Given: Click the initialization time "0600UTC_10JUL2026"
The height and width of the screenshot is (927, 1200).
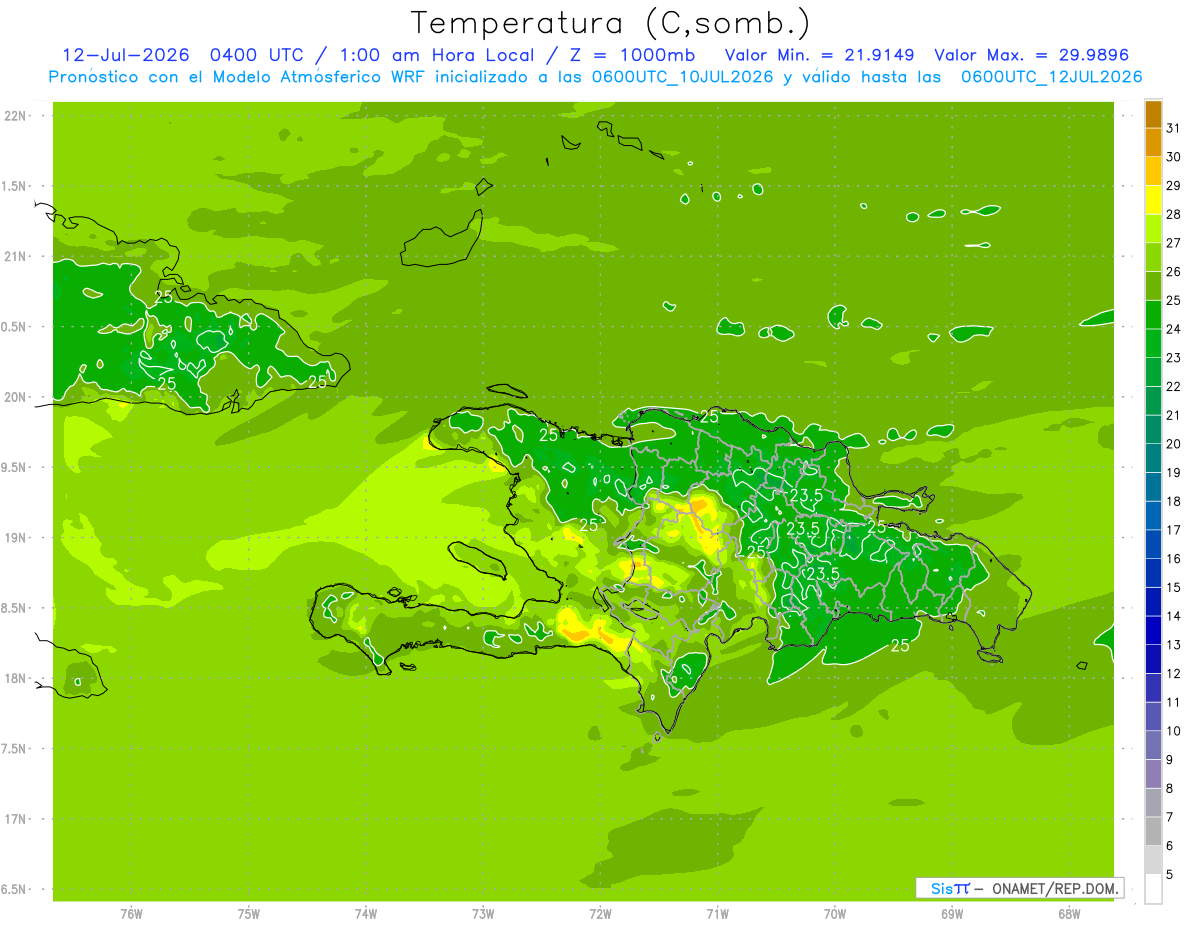Looking at the screenshot, I should [x=683, y=77].
